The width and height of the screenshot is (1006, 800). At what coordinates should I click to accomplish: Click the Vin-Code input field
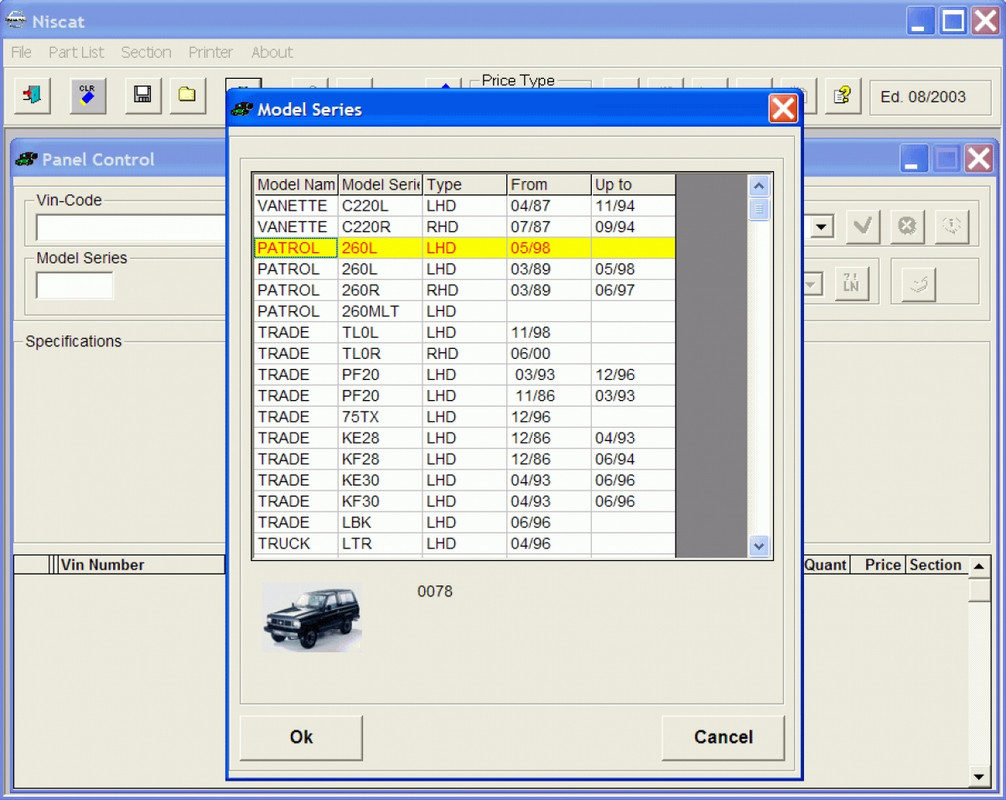[x=132, y=228]
